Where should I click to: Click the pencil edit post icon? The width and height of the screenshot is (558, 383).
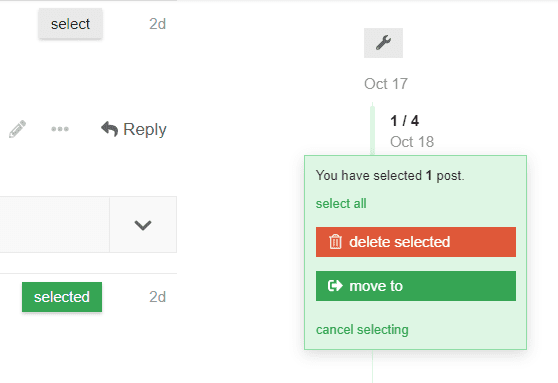(x=17, y=129)
